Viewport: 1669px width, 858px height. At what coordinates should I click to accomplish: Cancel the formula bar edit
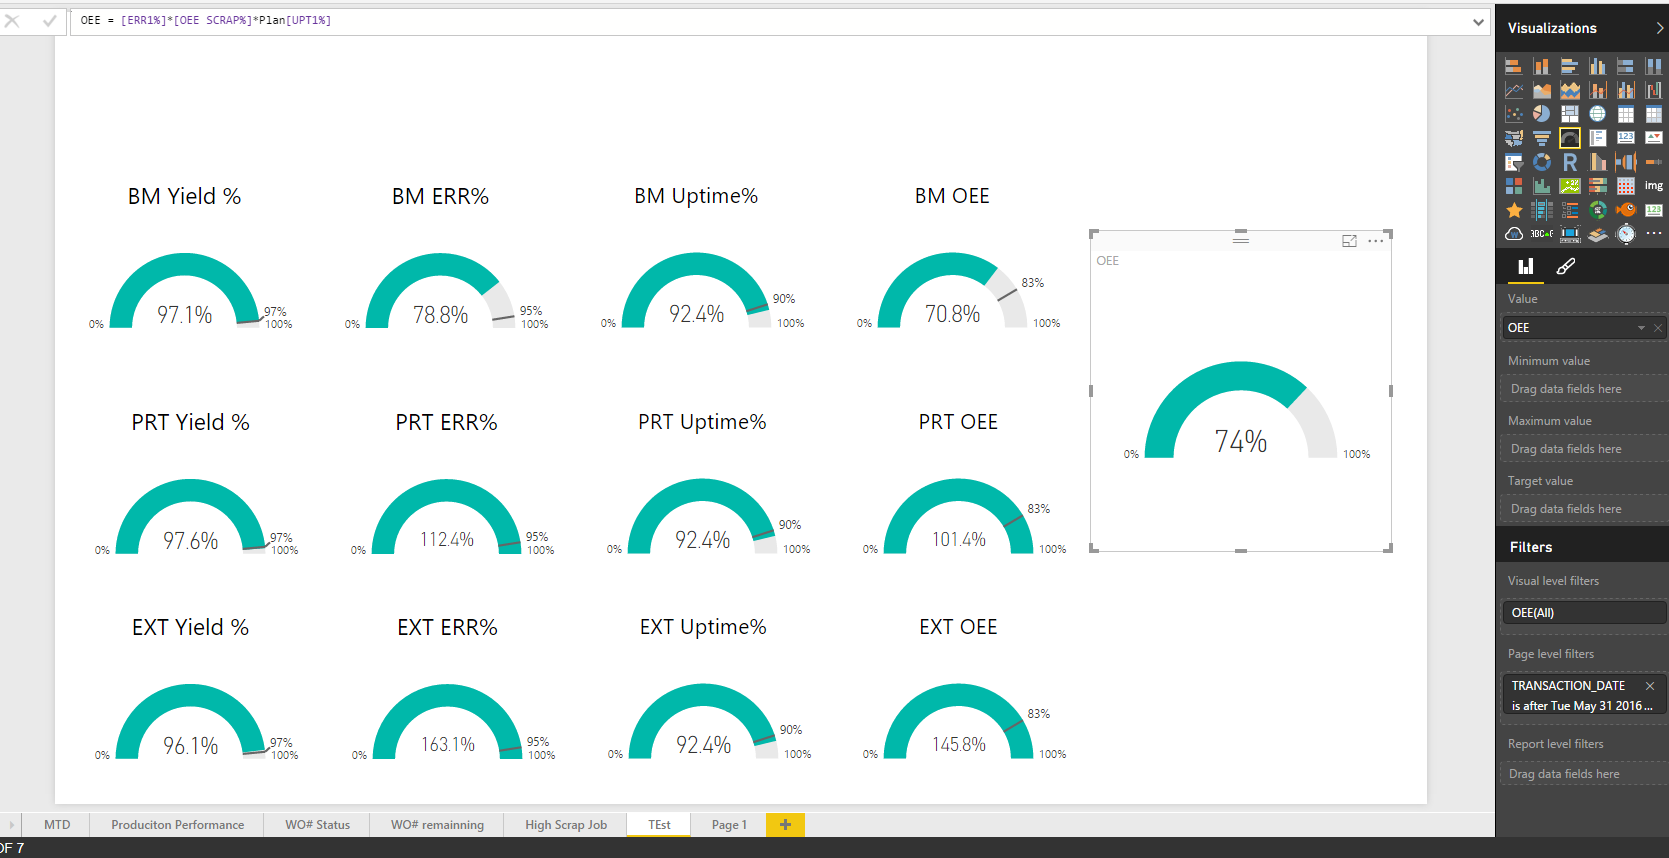click(x=12, y=20)
